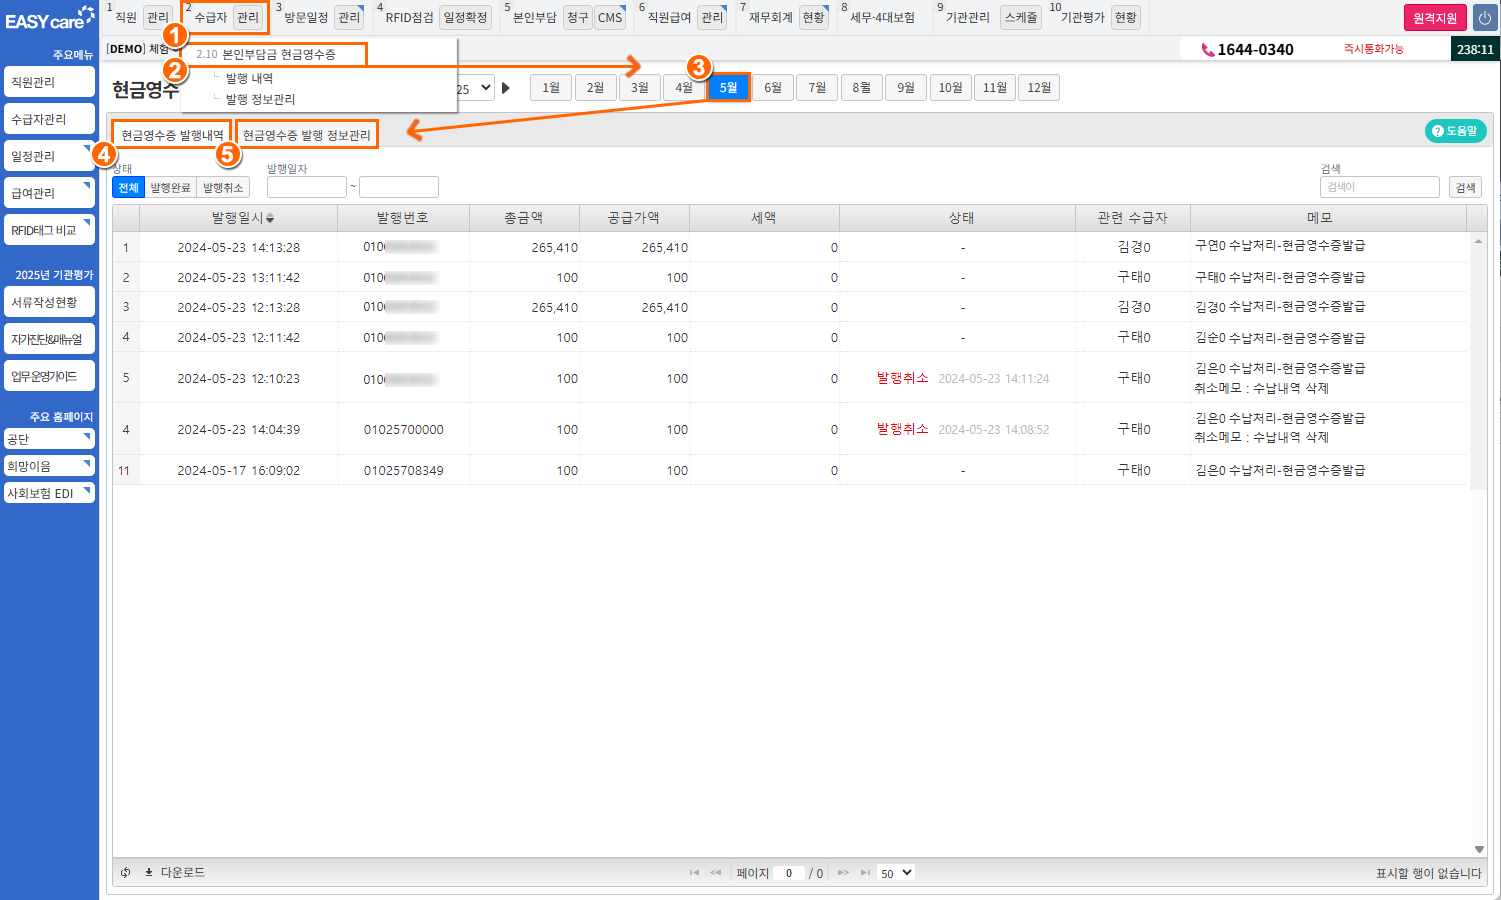Select the 7월 month button
This screenshot has width=1501, height=900.
(x=817, y=88)
